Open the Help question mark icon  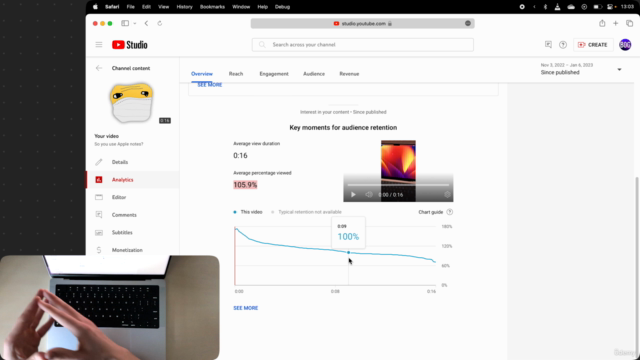click(563, 45)
